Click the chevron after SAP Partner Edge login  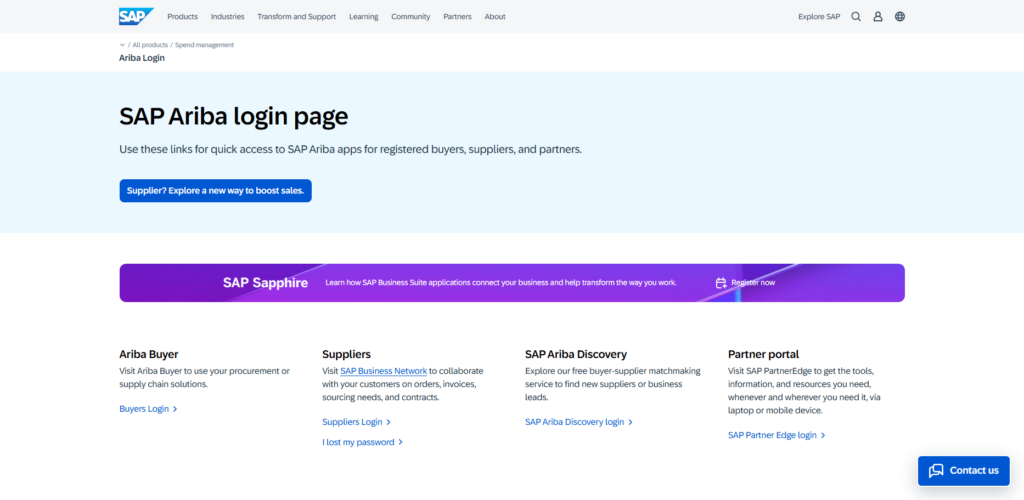point(823,435)
